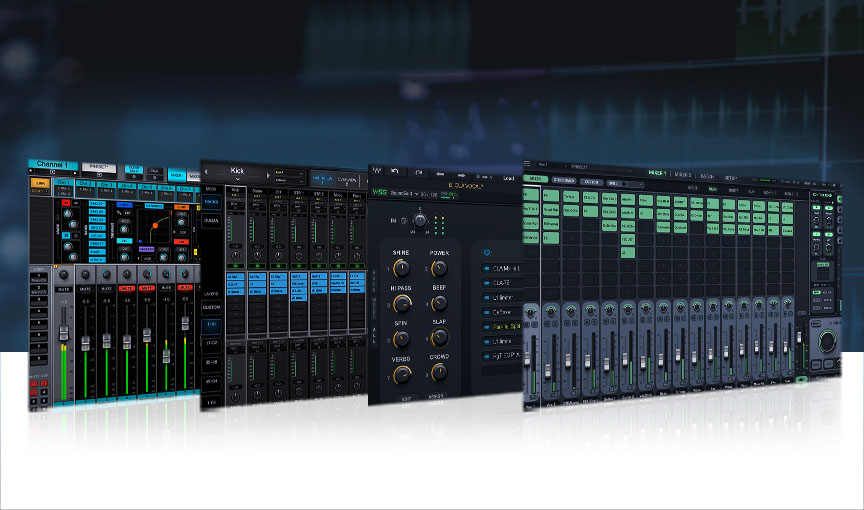Unmute the seventh strip with red MUTE
This screenshot has height=510, width=864.
(185, 287)
